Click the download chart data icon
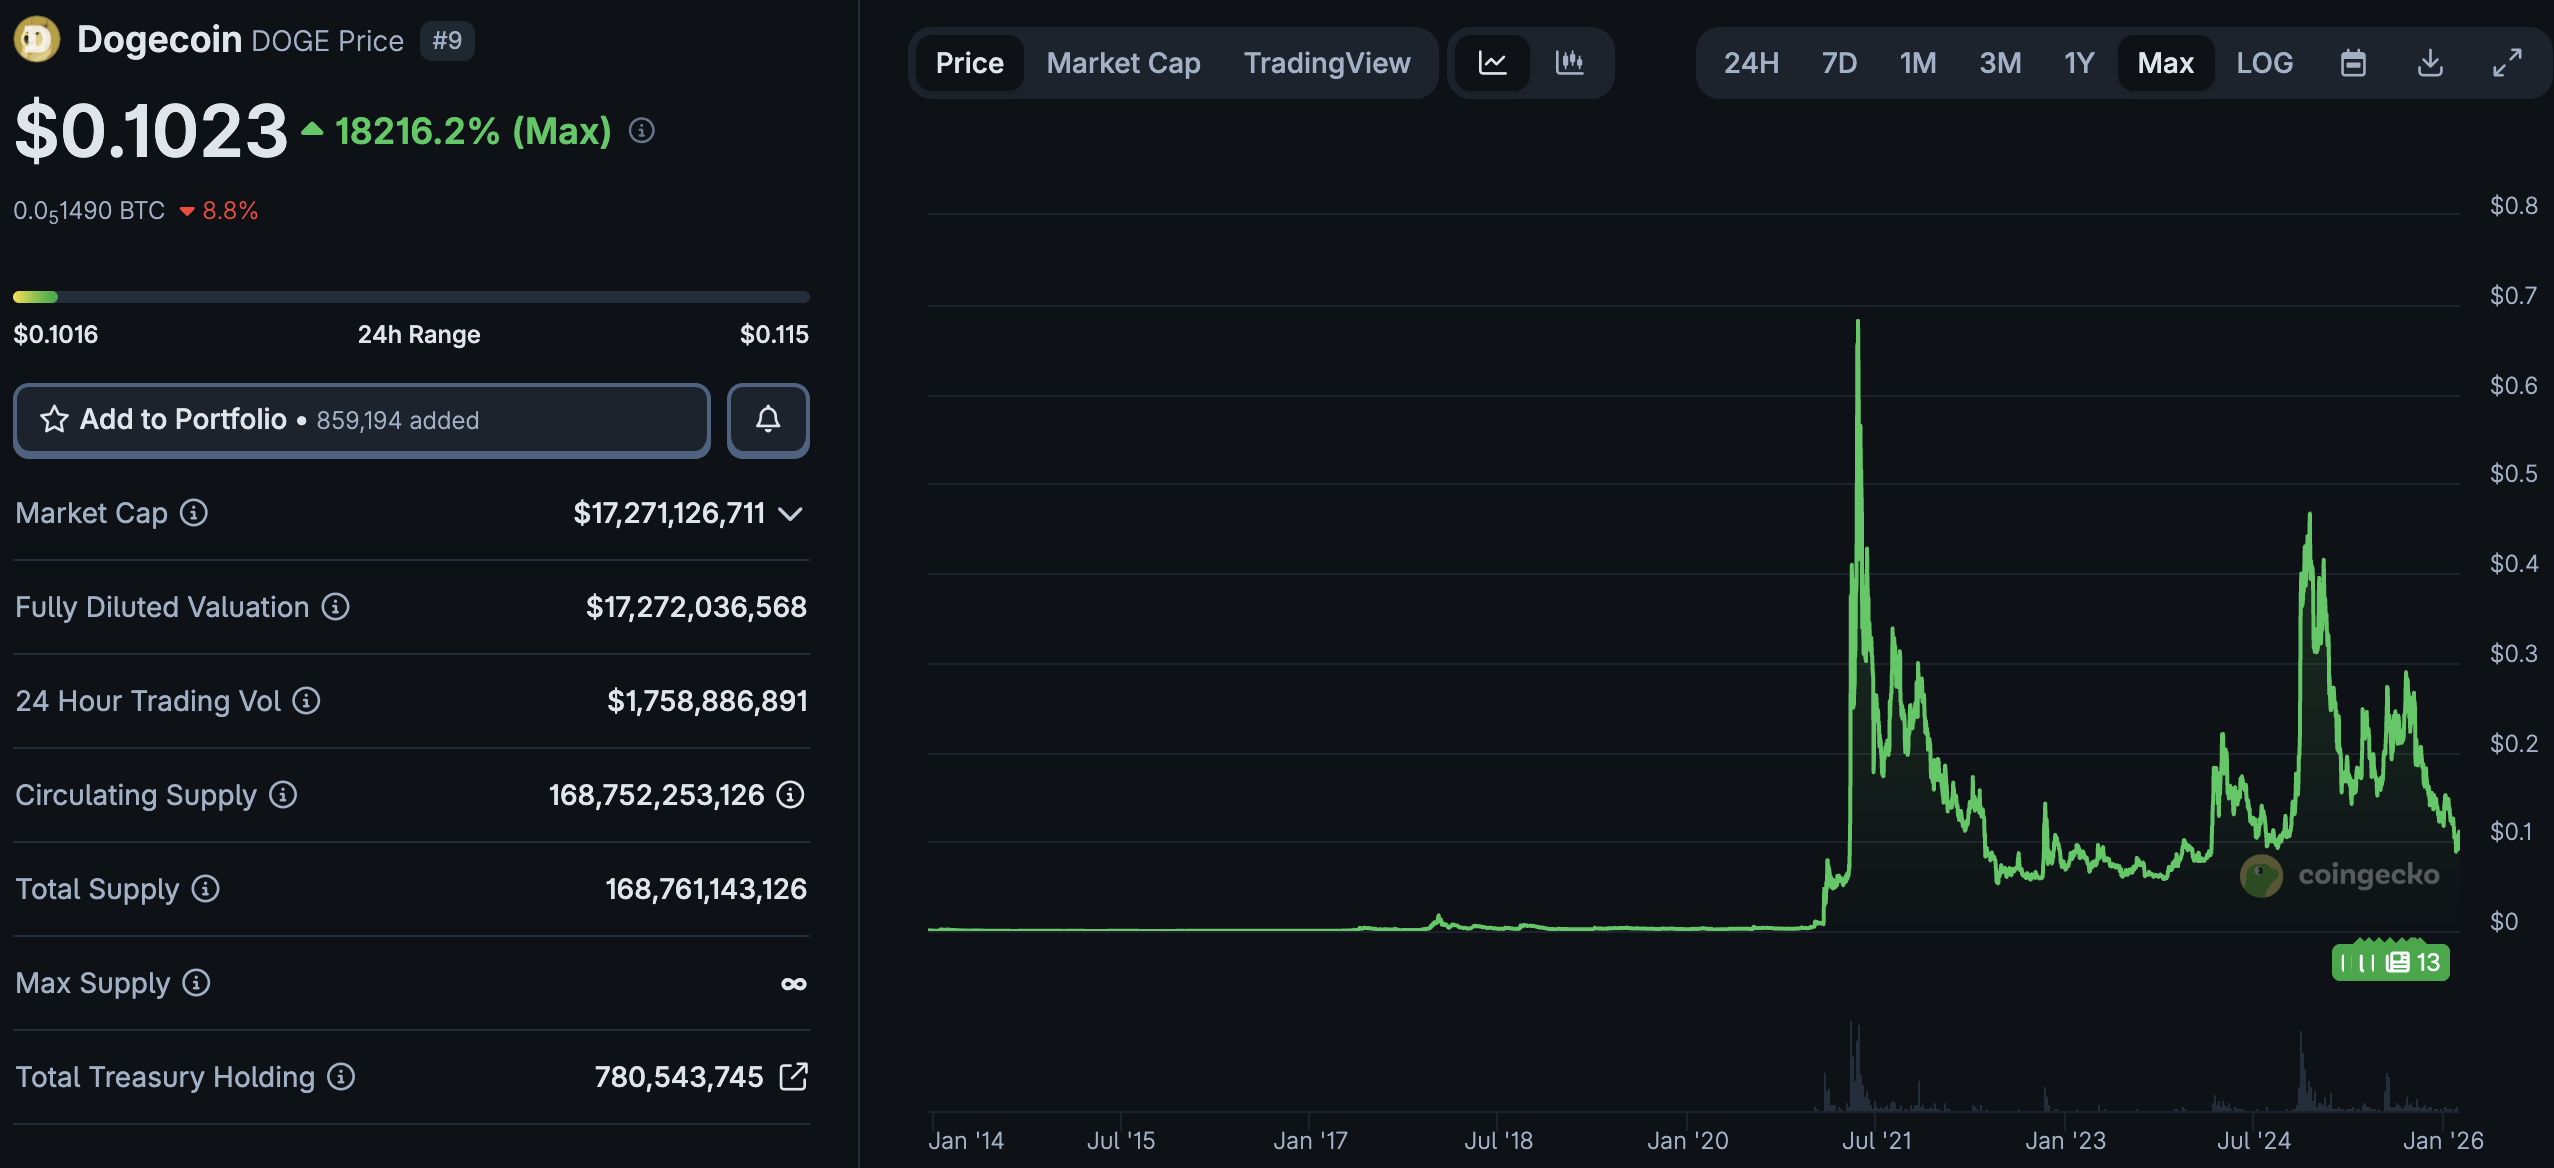 pyautogui.click(x=2430, y=63)
